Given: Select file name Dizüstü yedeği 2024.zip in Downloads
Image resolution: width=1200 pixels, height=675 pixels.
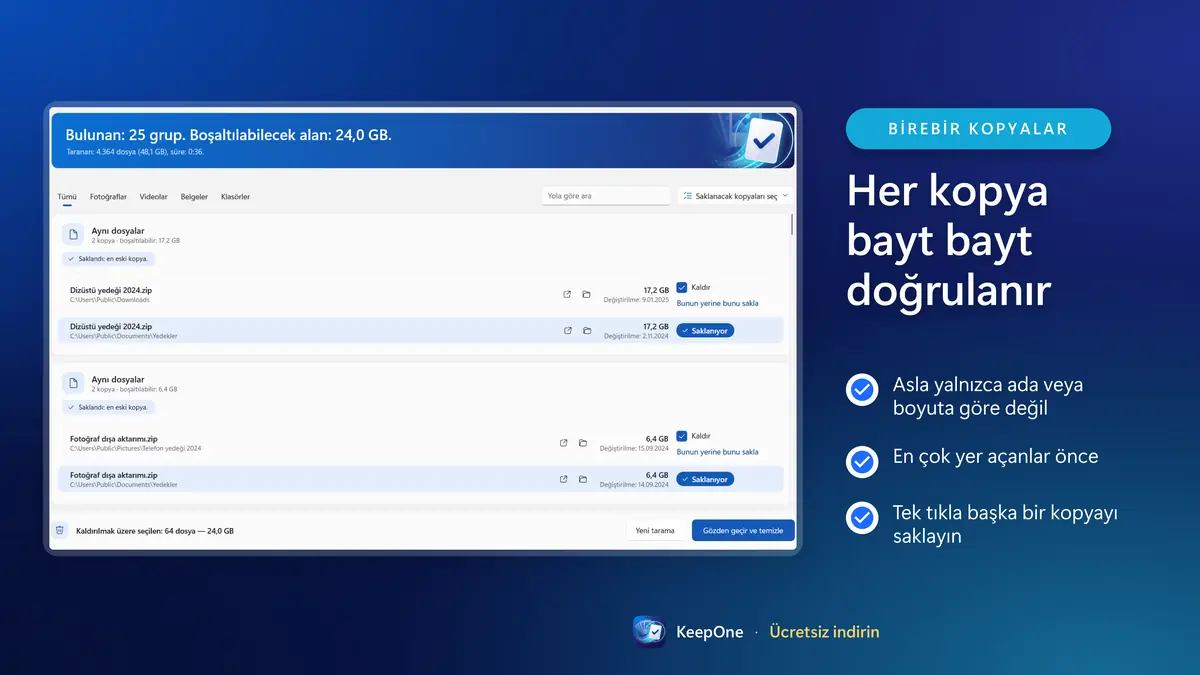Looking at the screenshot, I should pos(111,290).
